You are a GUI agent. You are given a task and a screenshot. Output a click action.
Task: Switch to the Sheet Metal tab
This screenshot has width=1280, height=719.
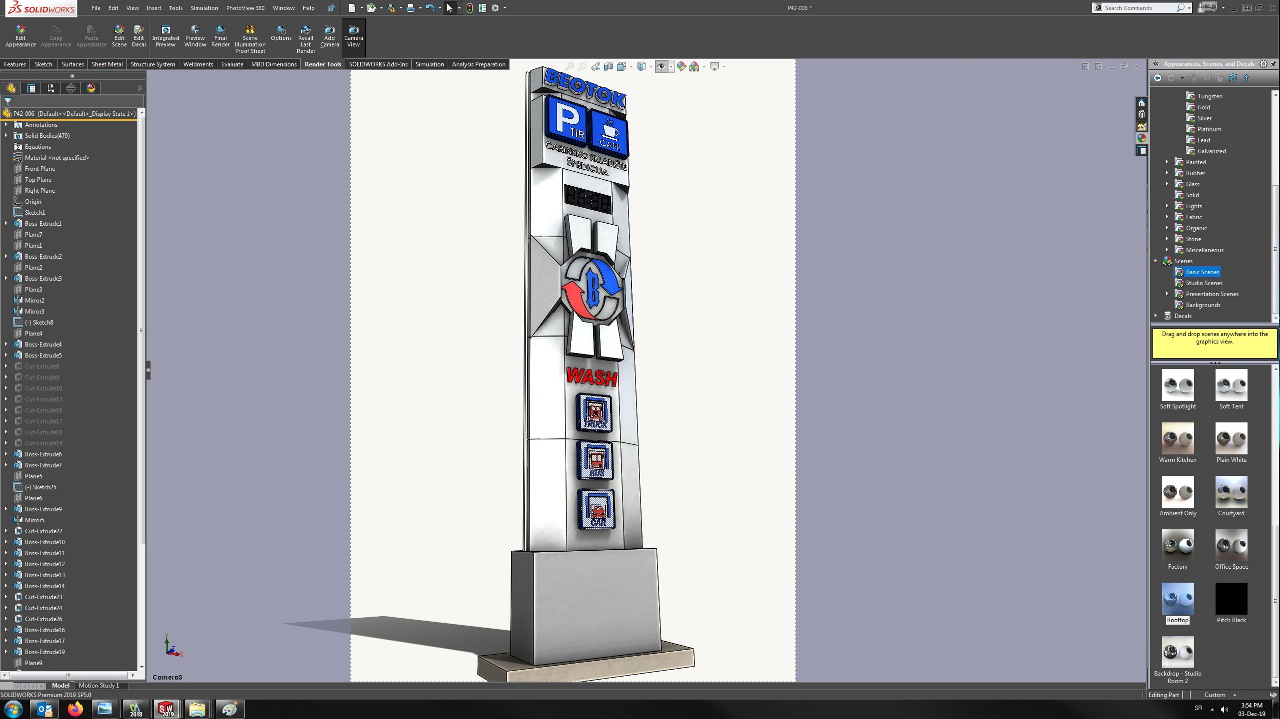coord(107,64)
